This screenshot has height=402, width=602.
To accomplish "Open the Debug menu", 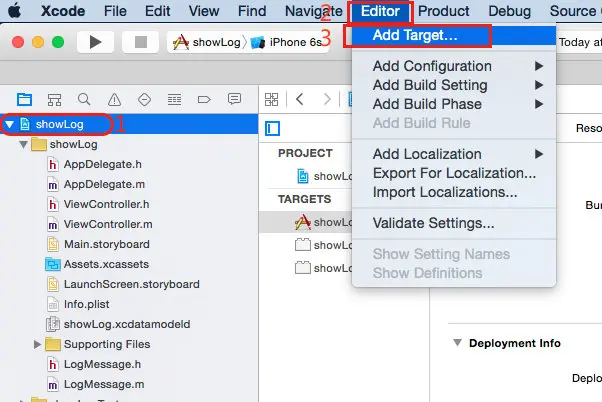I will pyautogui.click(x=509, y=11).
